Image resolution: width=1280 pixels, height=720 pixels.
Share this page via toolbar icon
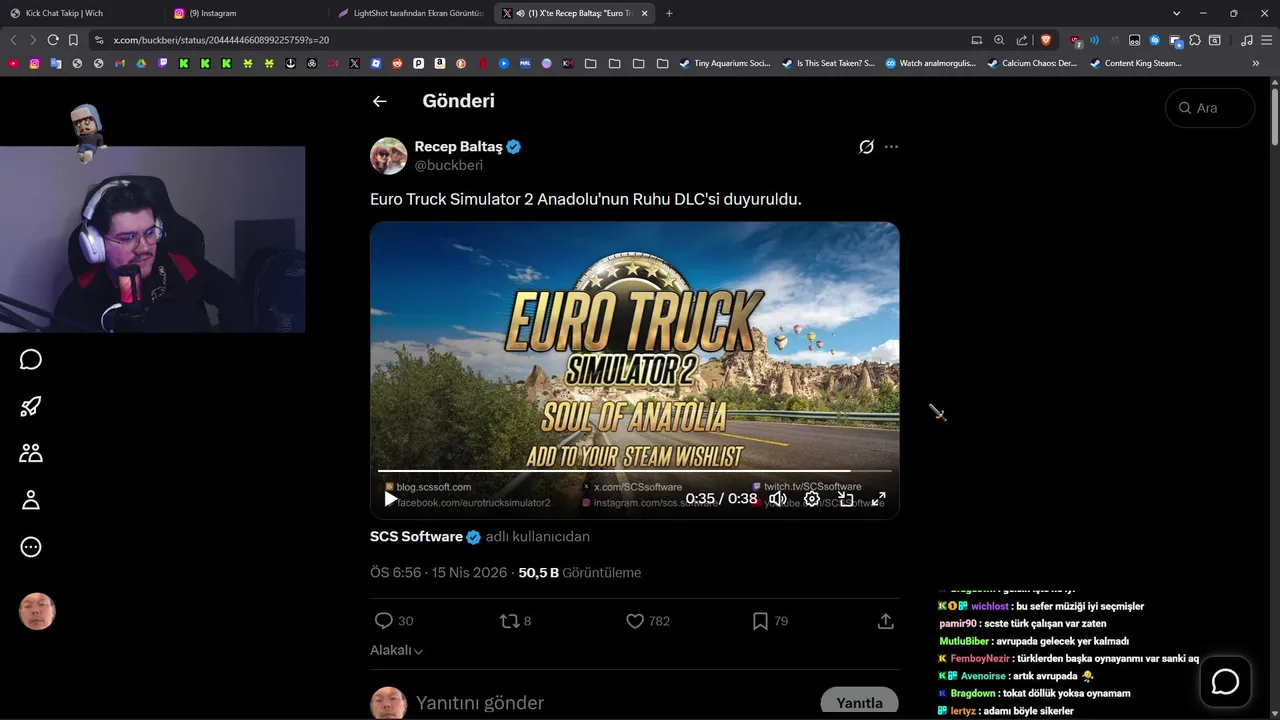click(x=1022, y=40)
